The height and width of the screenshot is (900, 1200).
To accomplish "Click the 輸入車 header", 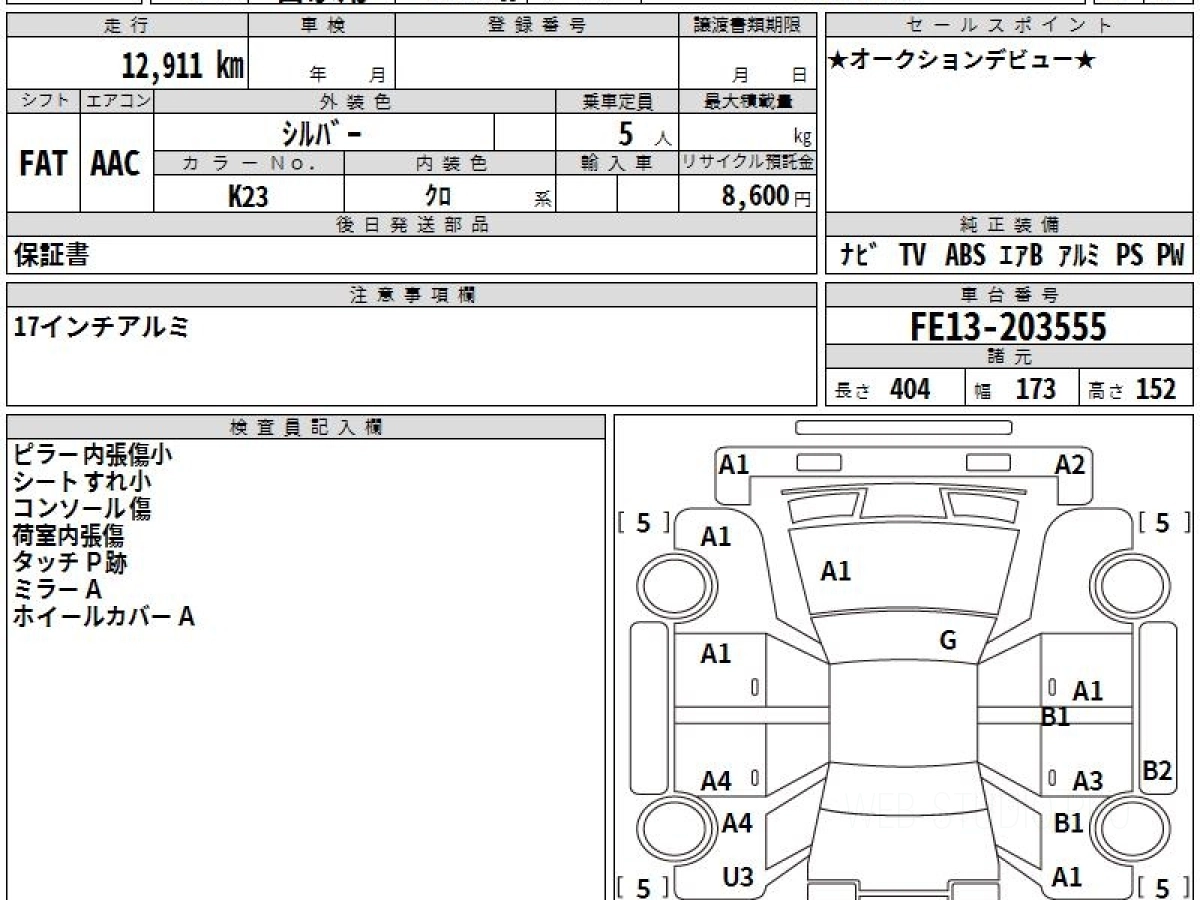I will click(x=617, y=164).
